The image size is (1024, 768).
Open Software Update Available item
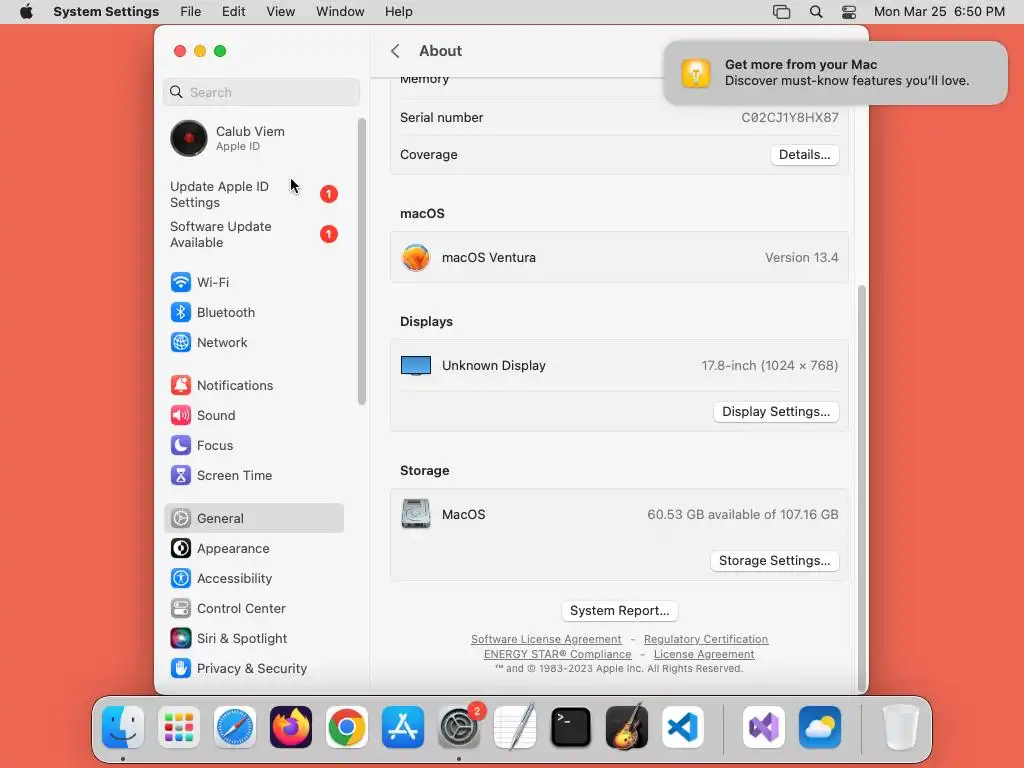coord(253,234)
